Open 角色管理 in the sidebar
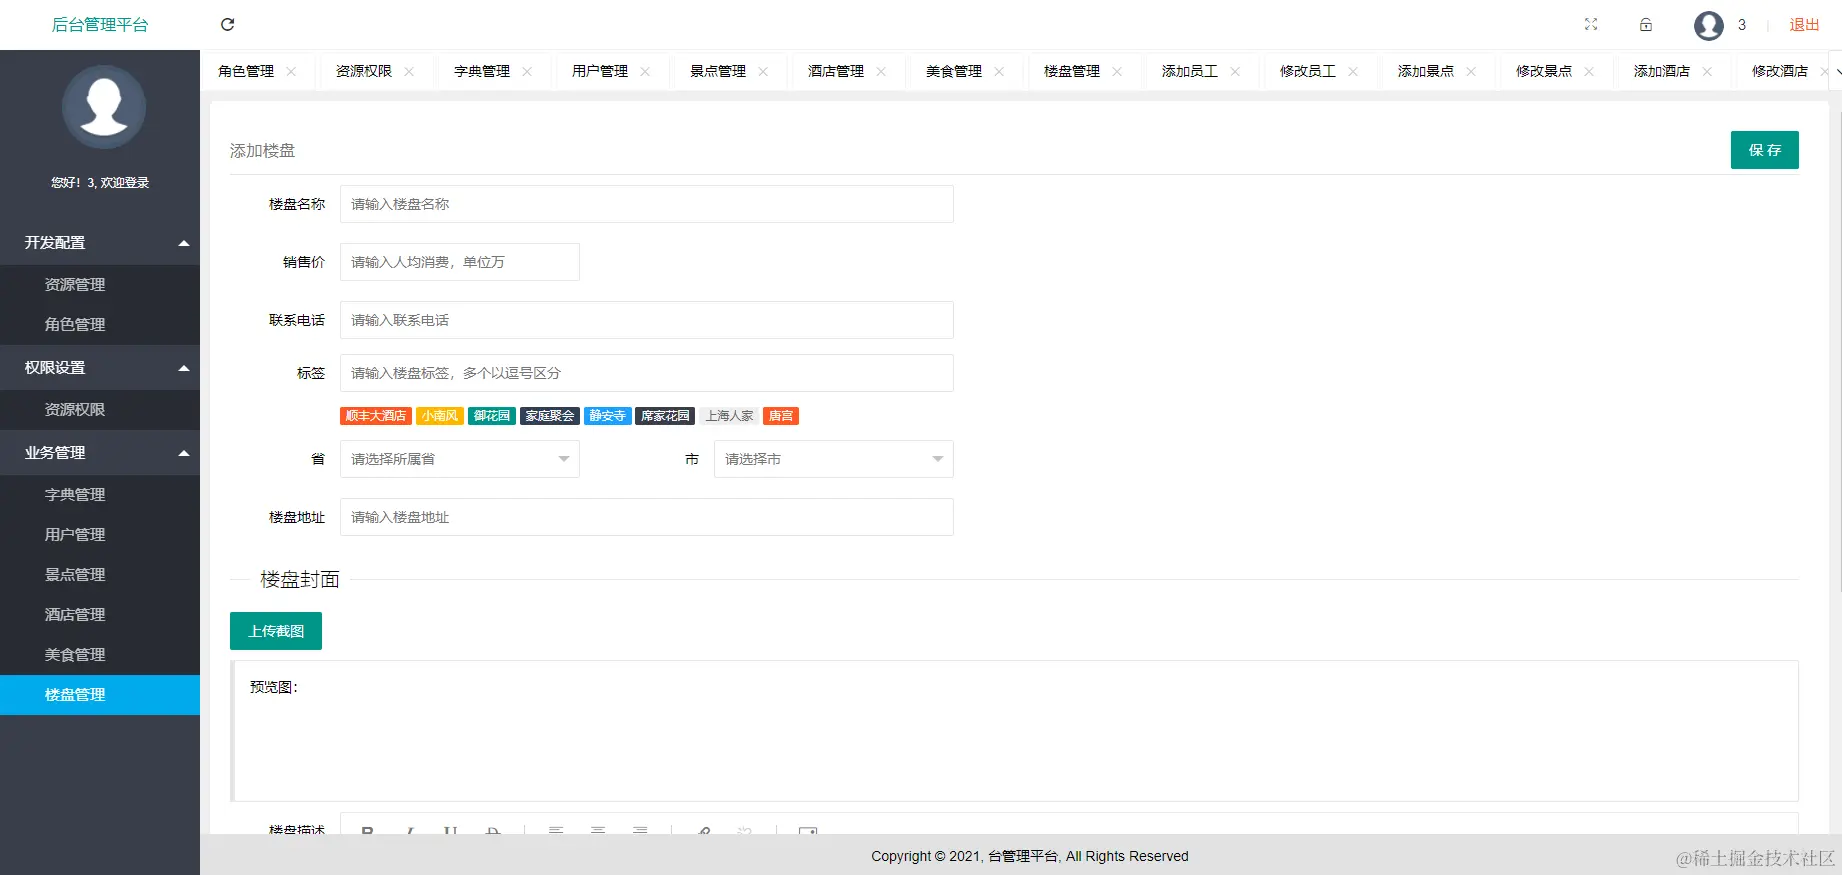 tap(100, 325)
